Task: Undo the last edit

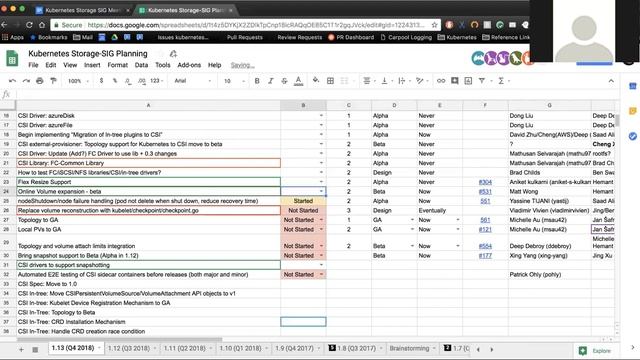Action: point(13,81)
